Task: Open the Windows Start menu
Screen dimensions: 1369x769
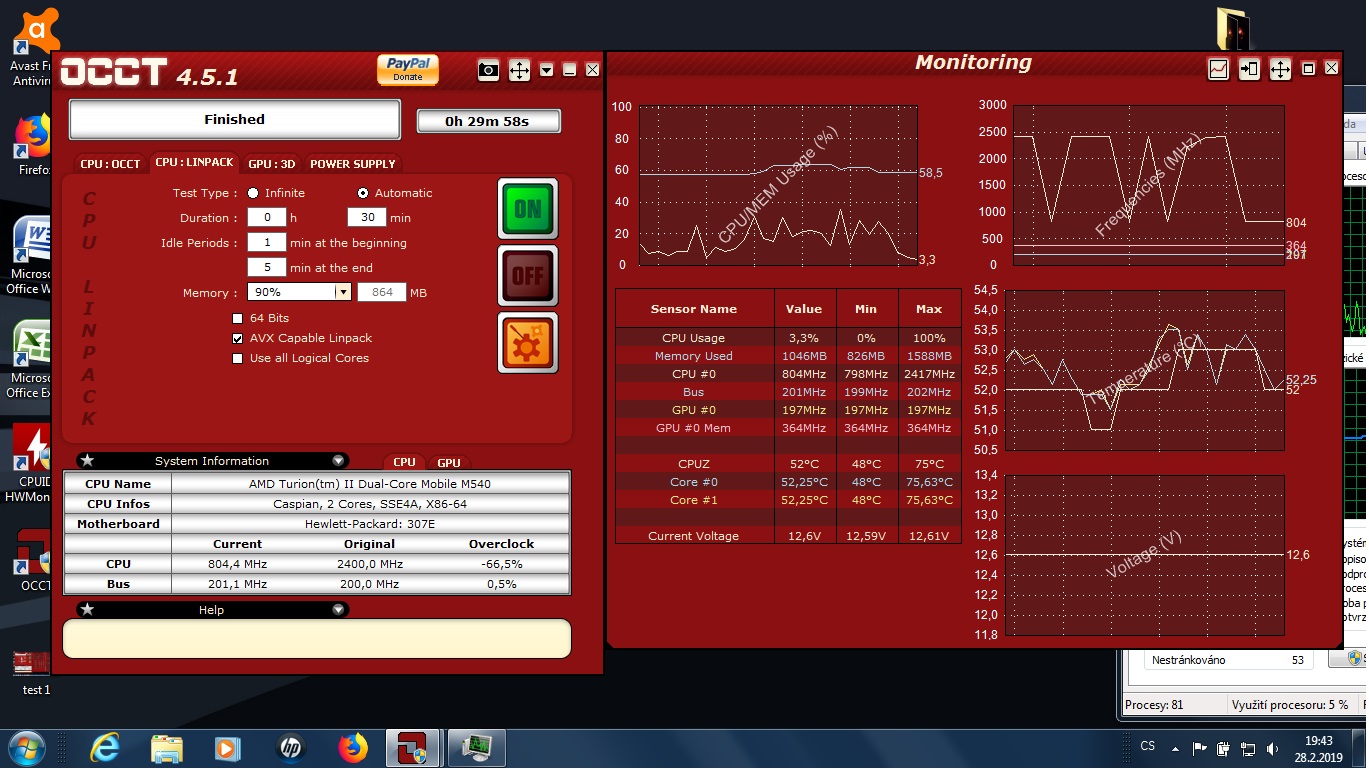Action: click(x=25, y=748)
